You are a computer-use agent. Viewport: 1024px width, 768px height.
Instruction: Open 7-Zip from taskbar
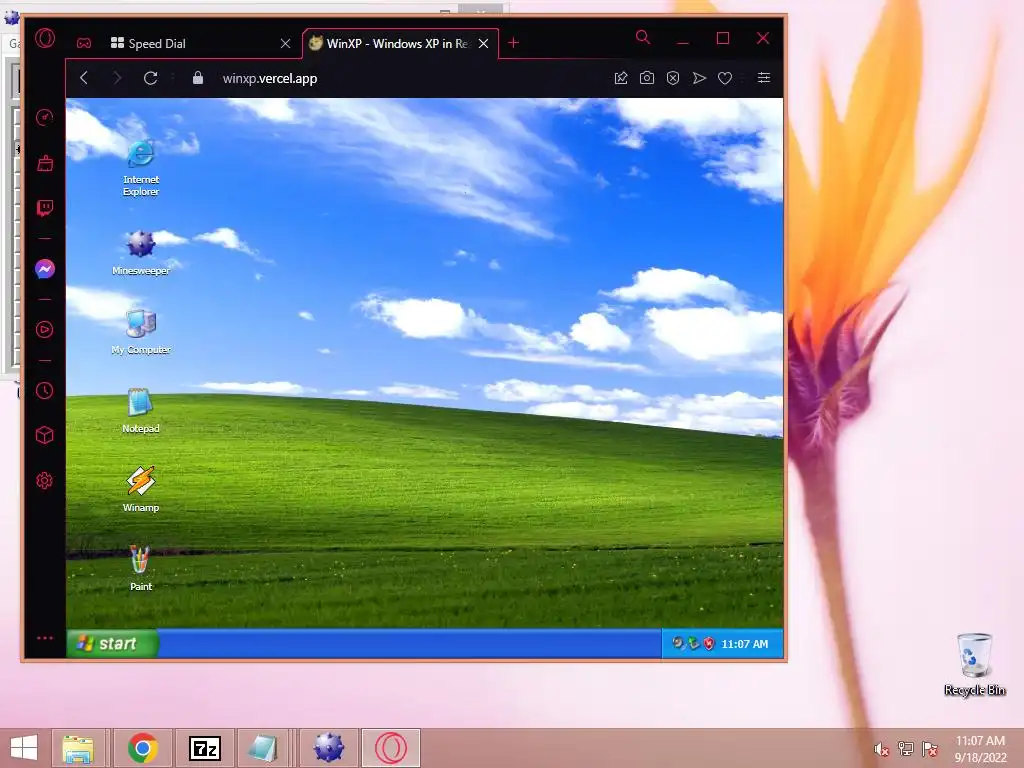[x=204, y=748]
